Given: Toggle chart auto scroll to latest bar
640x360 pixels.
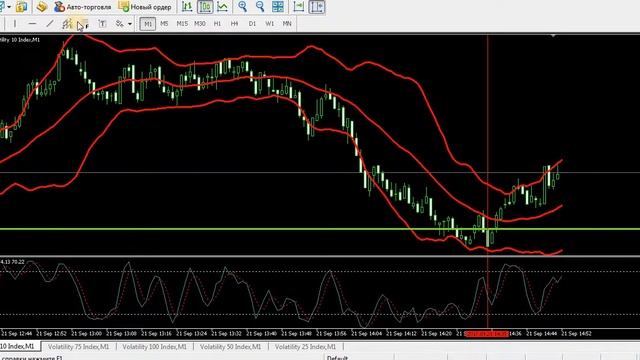Looking at the screenshot, I should point(299,7).
